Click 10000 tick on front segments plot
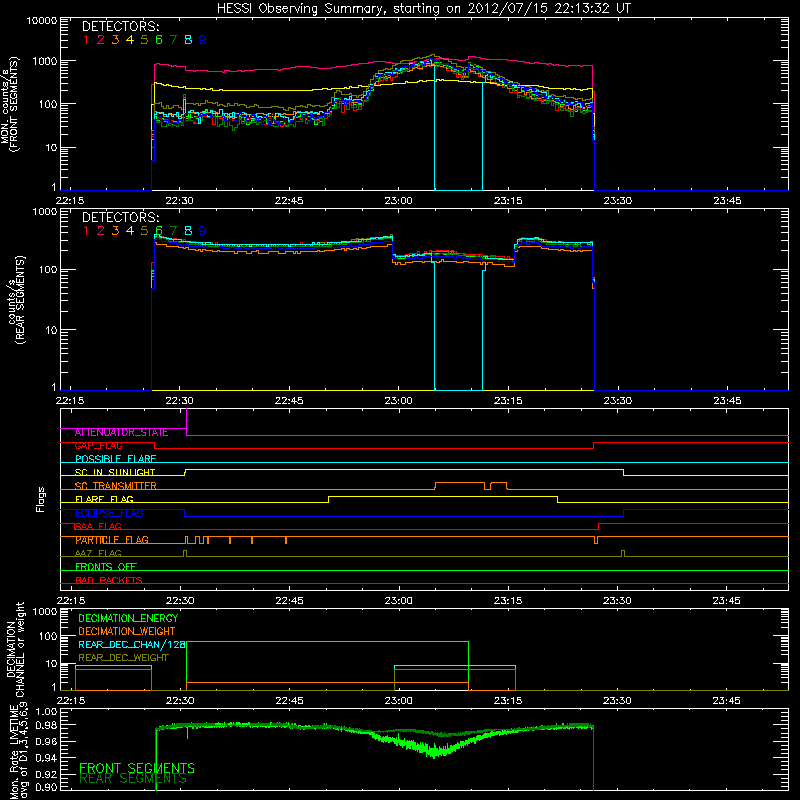 42,21
